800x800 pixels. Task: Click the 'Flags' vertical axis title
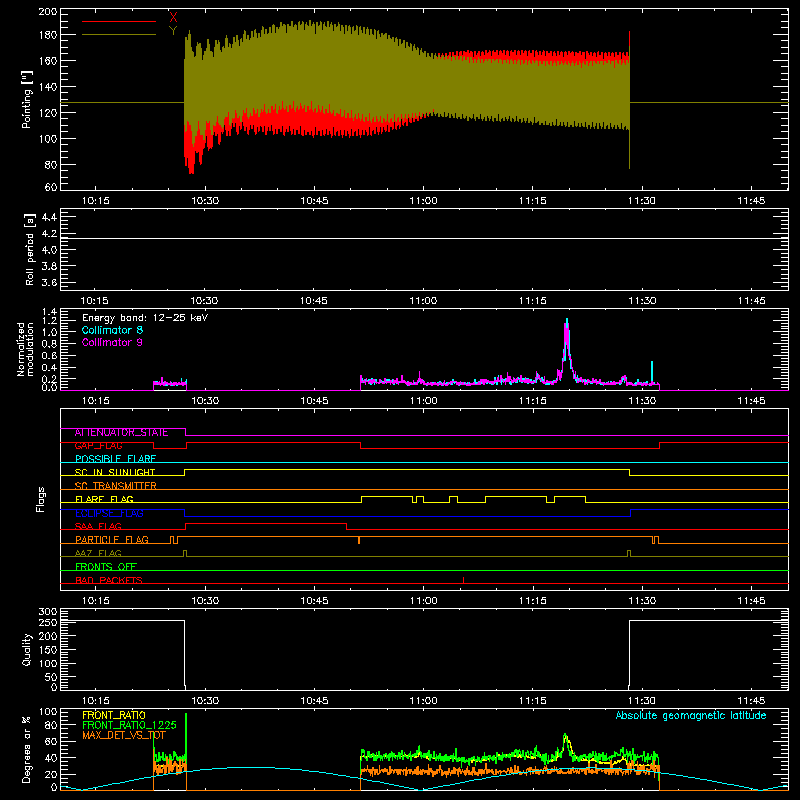pyautogui.click(x=41, y=499)
